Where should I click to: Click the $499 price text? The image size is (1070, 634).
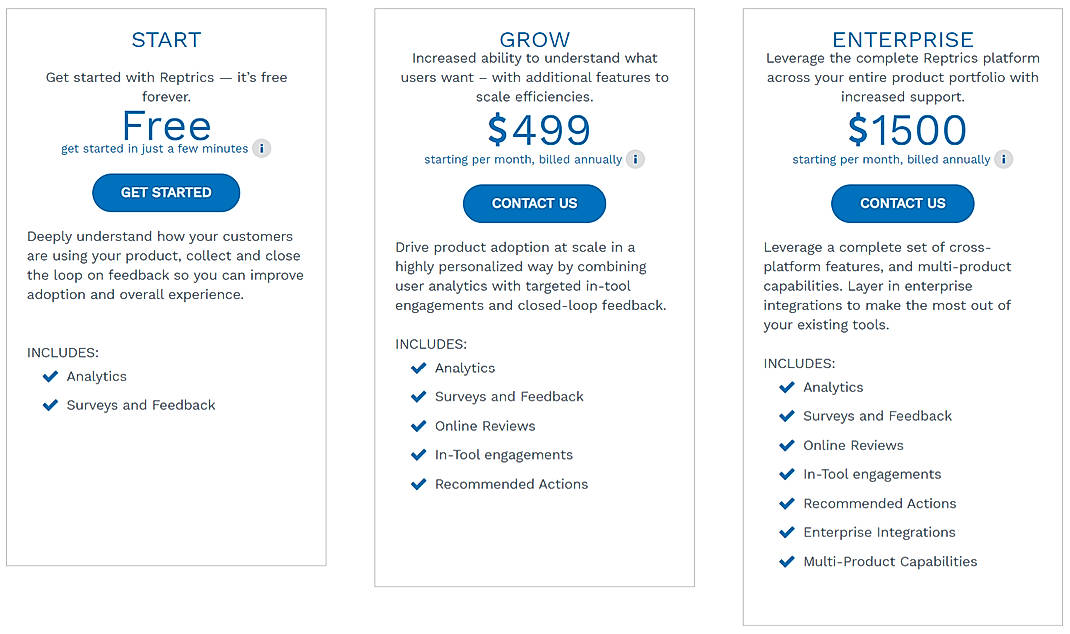coord(538,130)
